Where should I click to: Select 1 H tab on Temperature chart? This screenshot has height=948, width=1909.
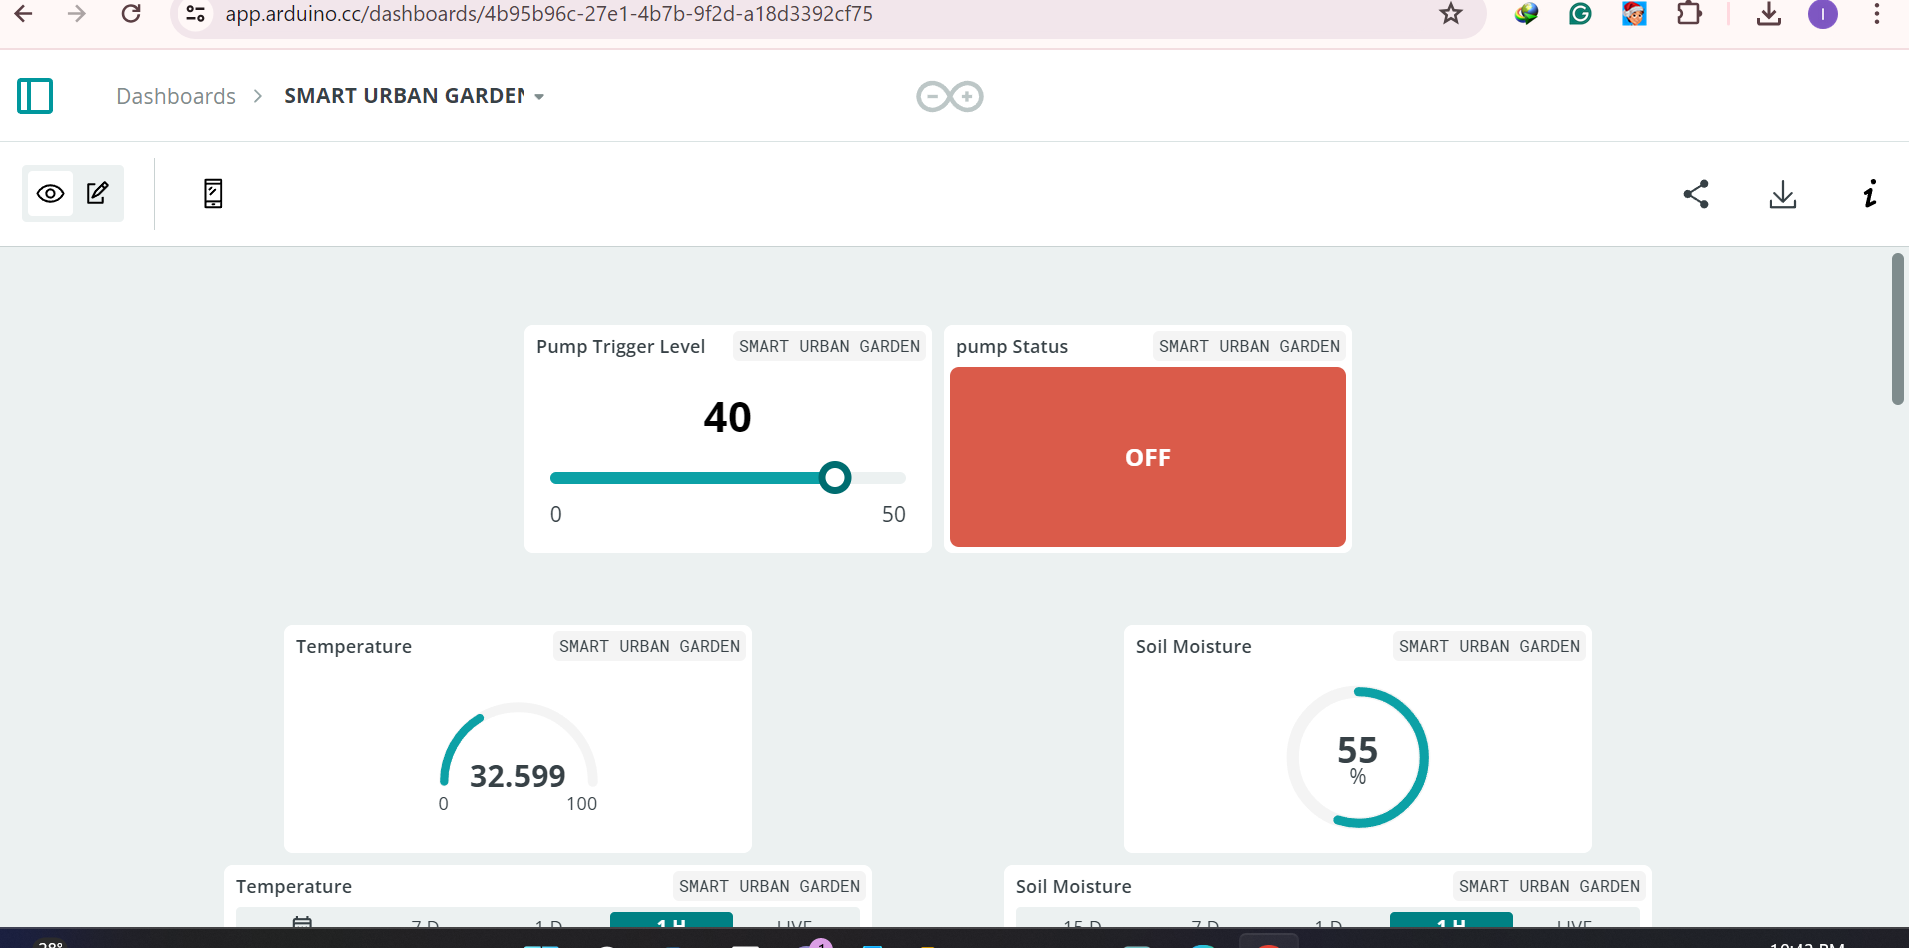tap(671, 920)
